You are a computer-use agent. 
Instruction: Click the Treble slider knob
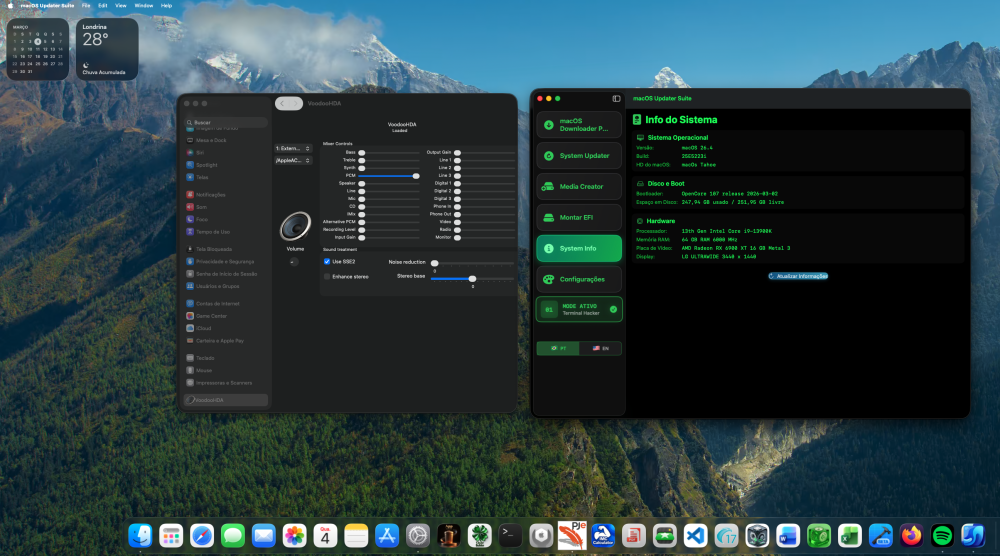tap(362, 160)
